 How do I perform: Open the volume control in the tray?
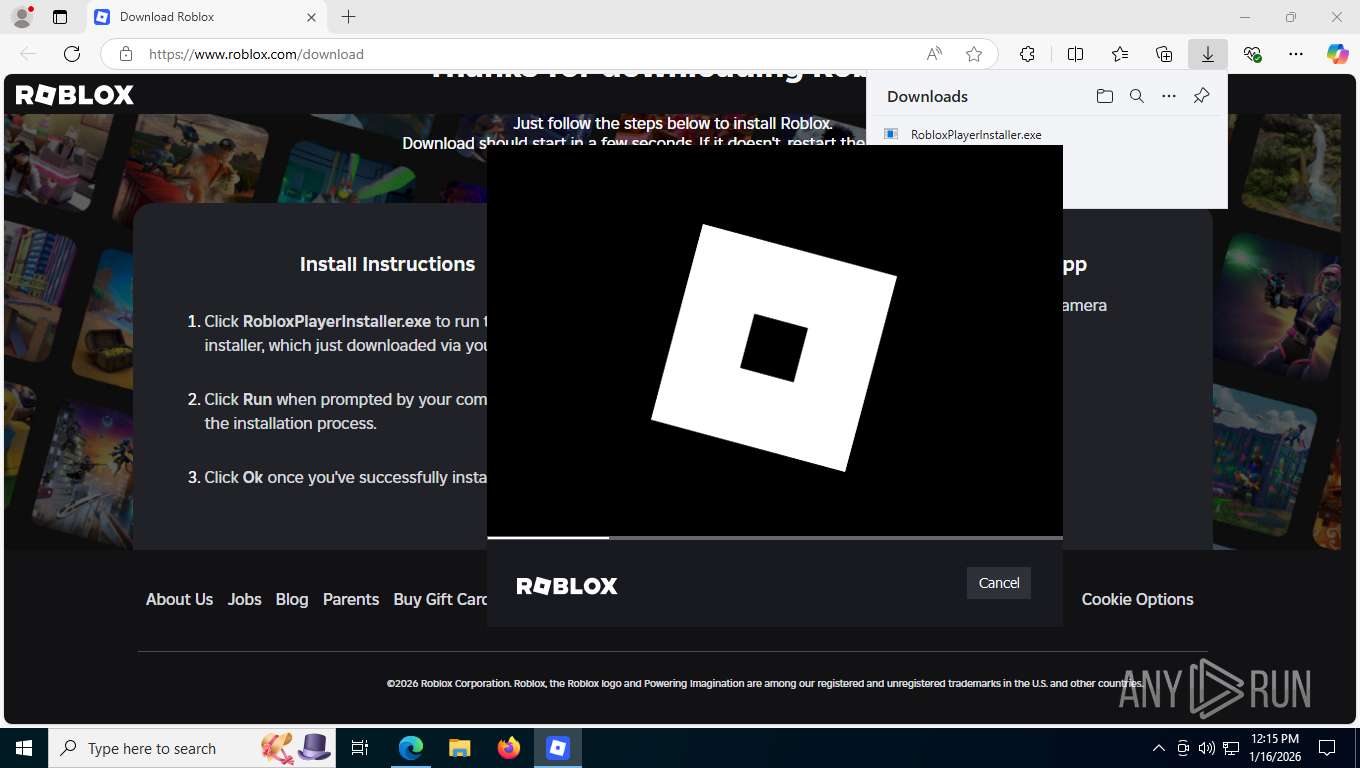[1206, 748]
